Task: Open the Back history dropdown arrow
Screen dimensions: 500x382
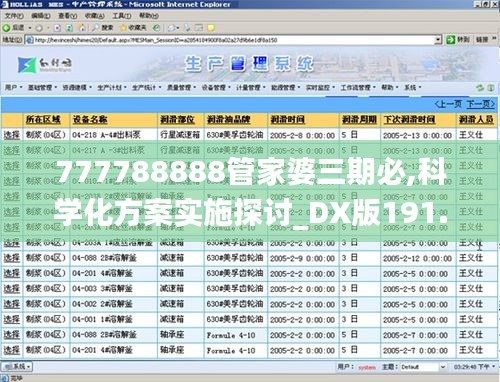Action: click(x=30, y=28)
